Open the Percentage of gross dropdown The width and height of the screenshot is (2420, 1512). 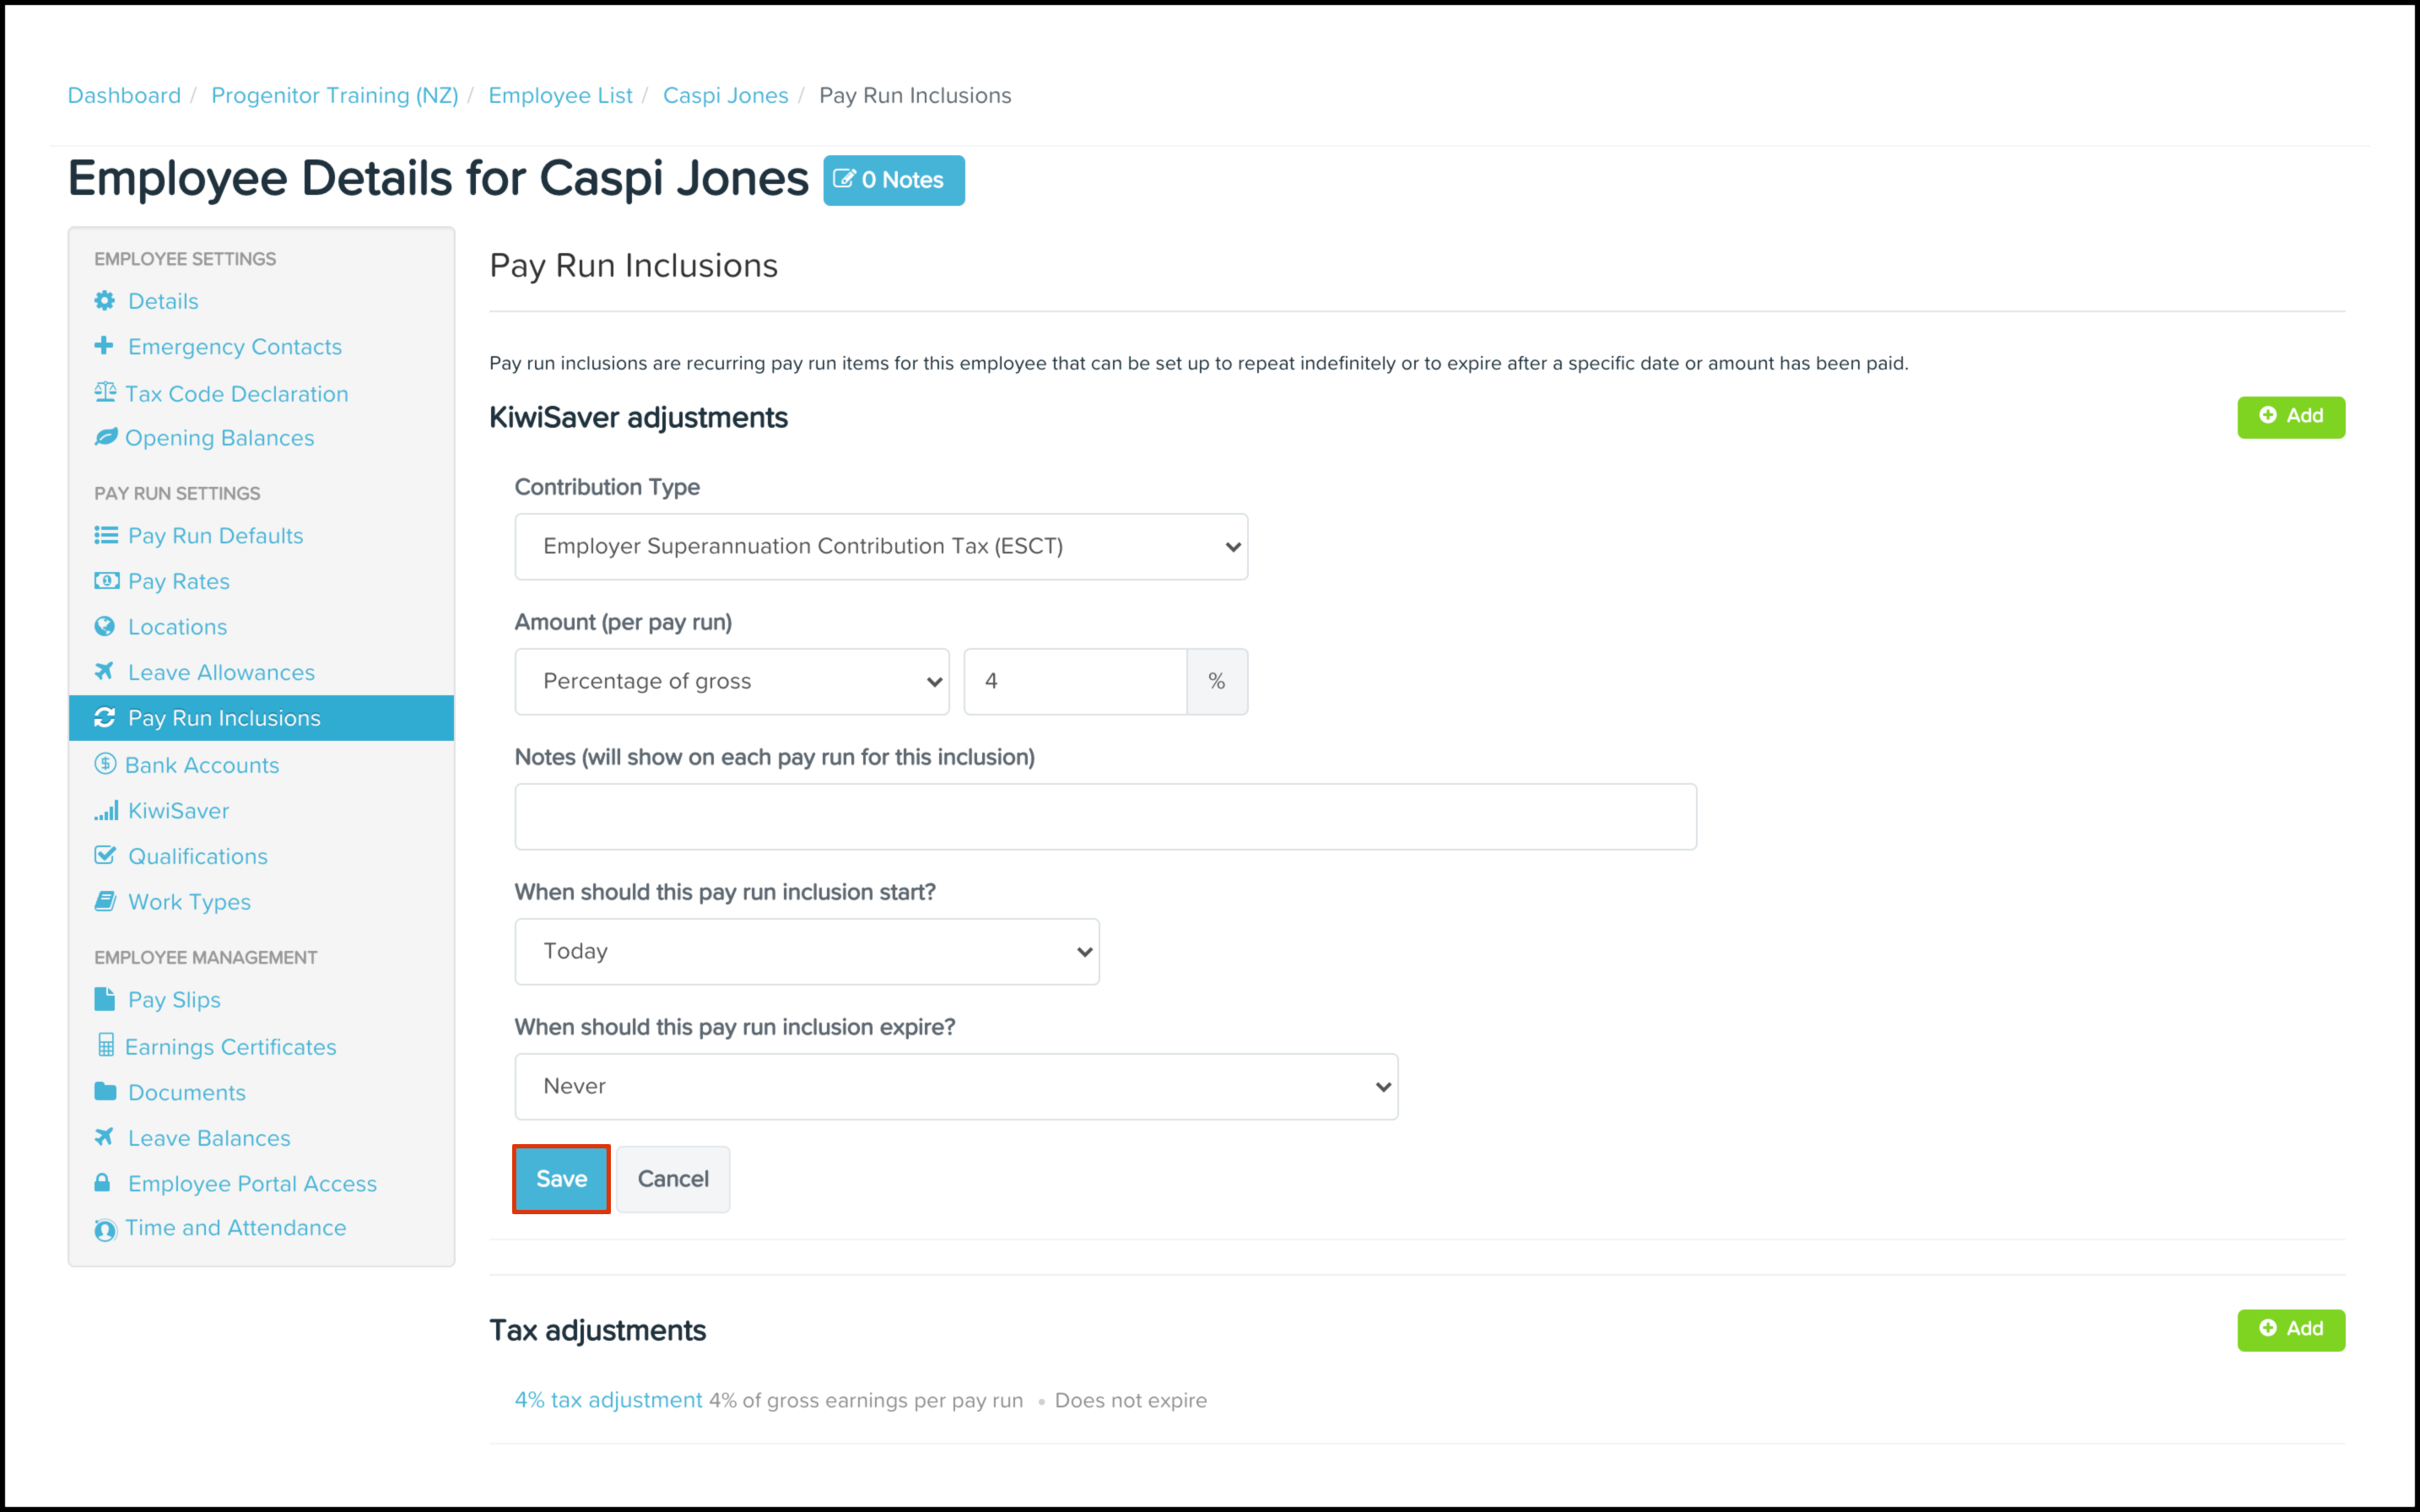[731, 682]
